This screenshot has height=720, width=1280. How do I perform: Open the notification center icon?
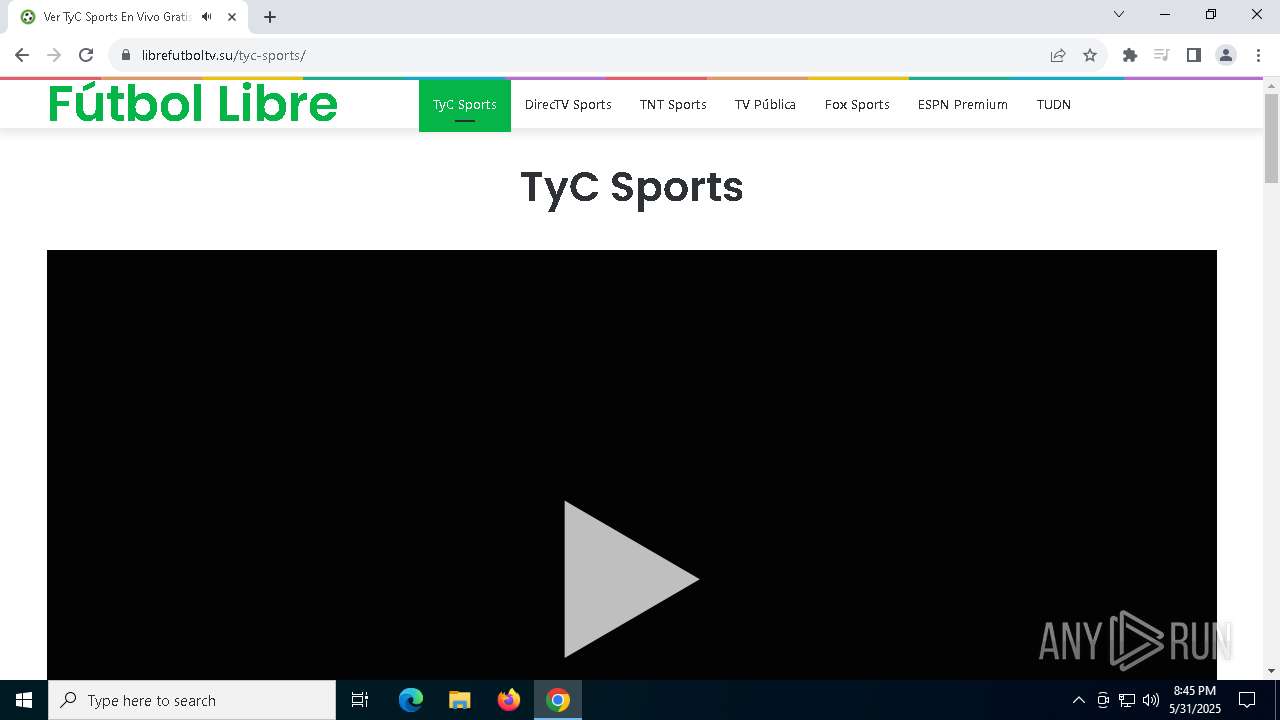click(x=1247, y=700)
